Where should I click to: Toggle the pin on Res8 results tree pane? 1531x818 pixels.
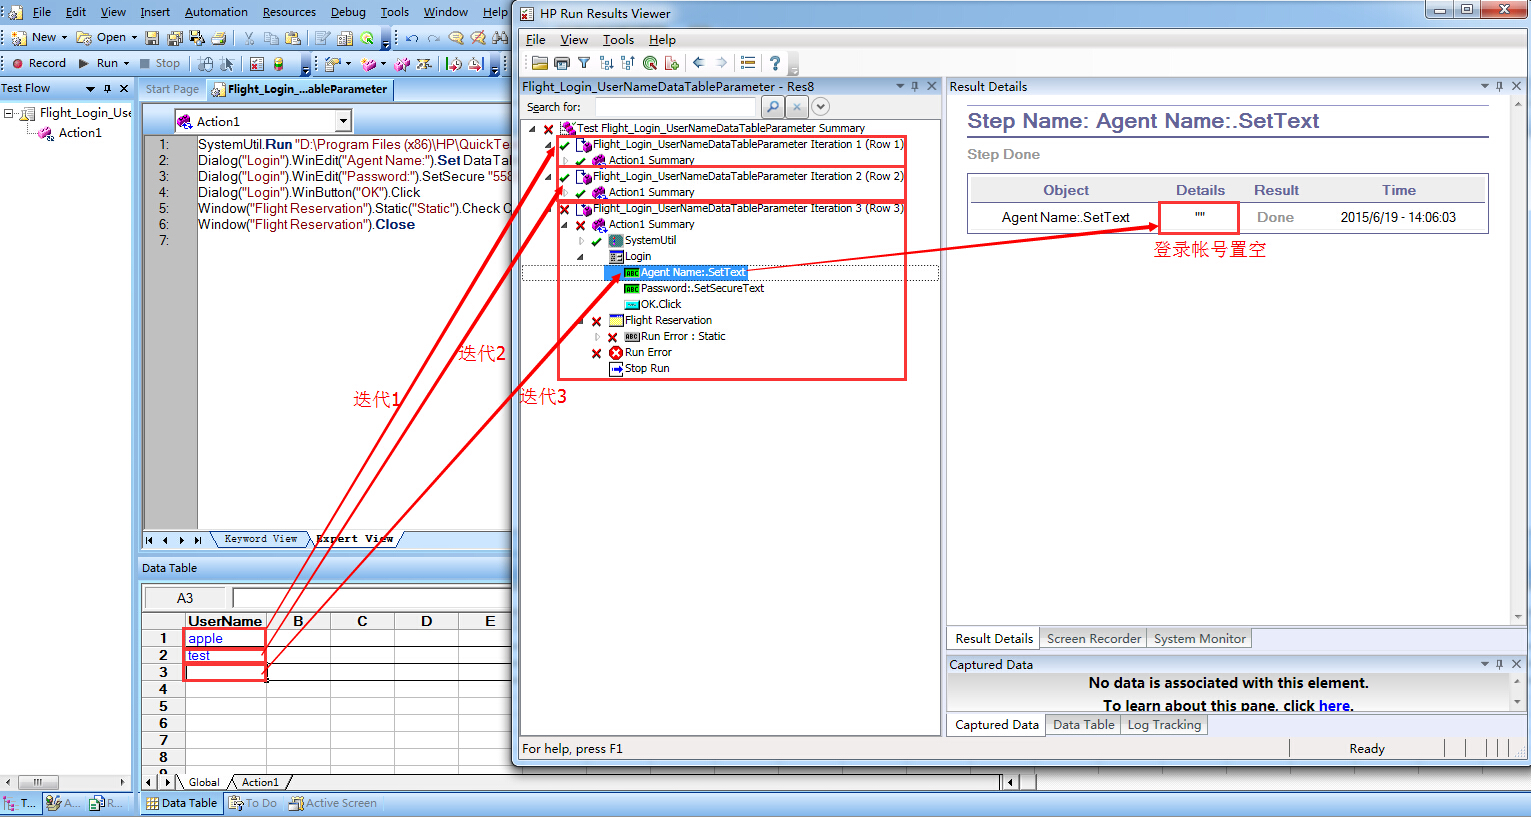914,87
